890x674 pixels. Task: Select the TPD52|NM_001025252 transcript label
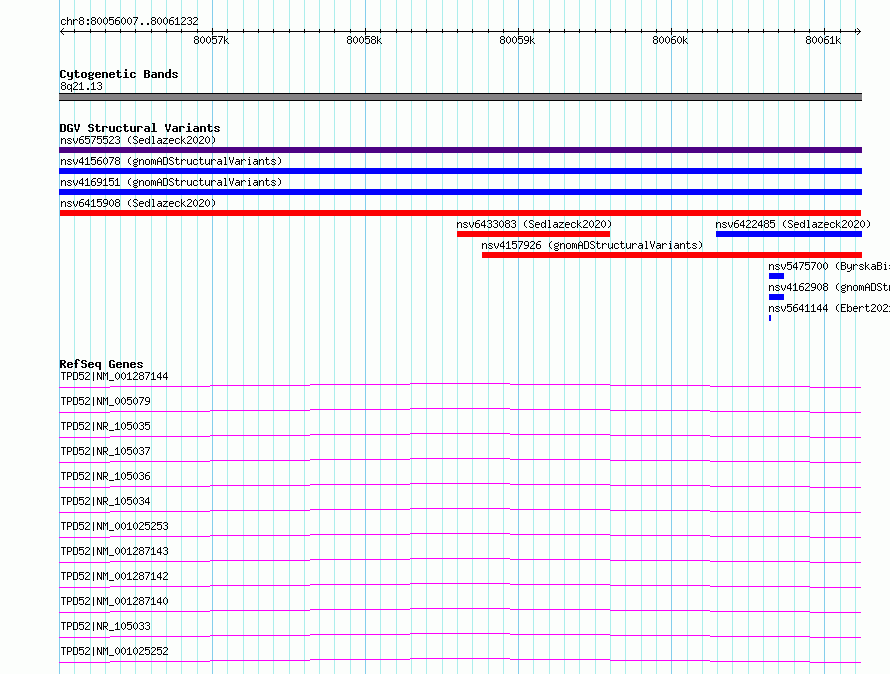114,651
